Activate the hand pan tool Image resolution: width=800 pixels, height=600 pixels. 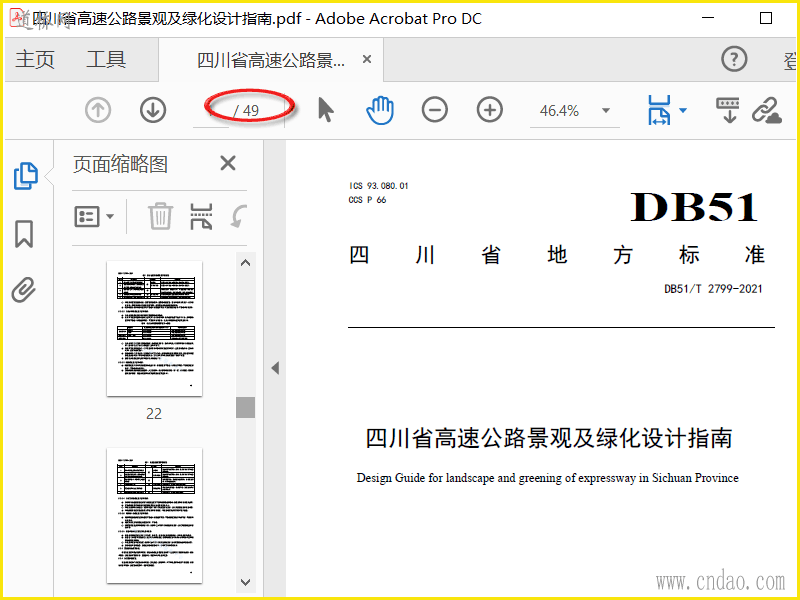tap(380, 110)
